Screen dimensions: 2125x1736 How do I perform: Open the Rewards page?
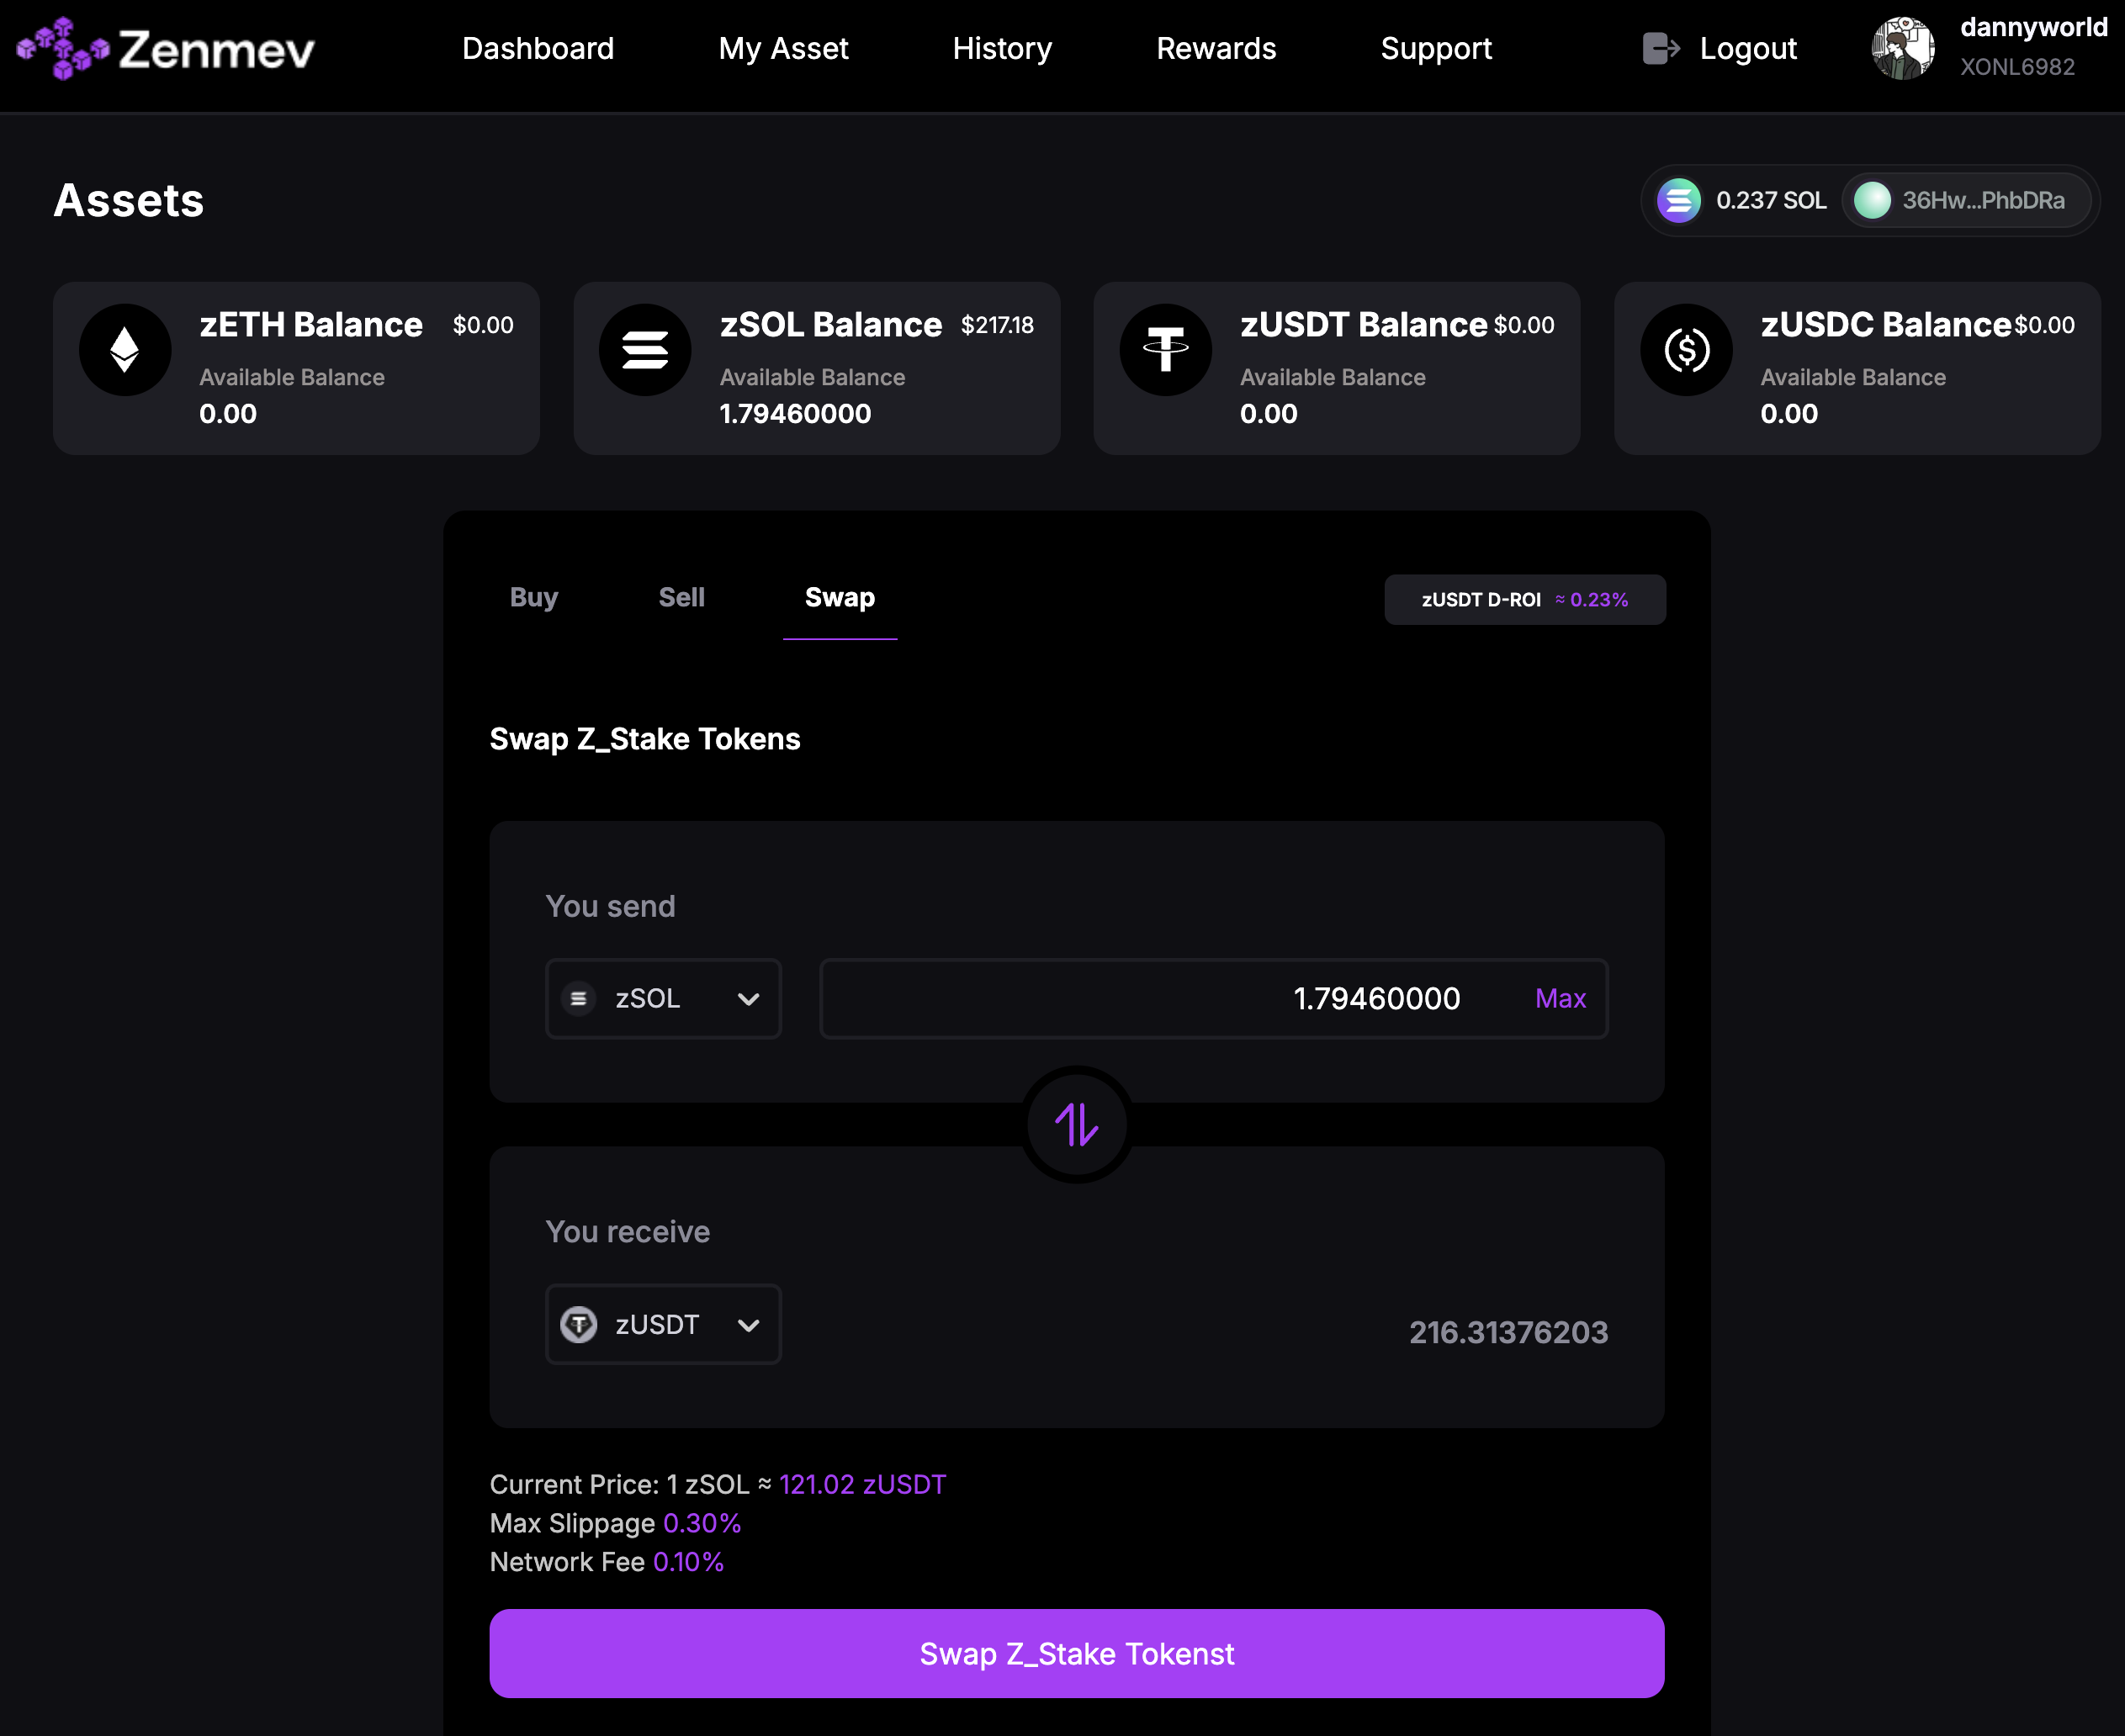[1216, 48]
